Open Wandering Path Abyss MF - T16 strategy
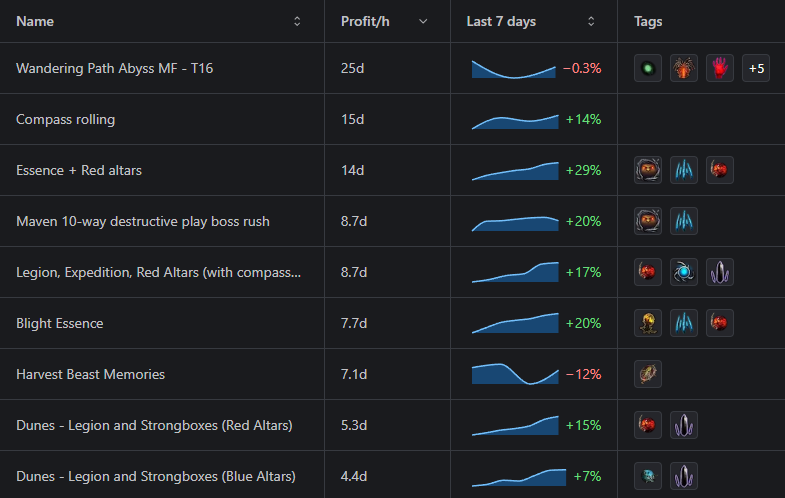Image resolution: width=785 pixels, height=498 pixels. click(114, 68)
